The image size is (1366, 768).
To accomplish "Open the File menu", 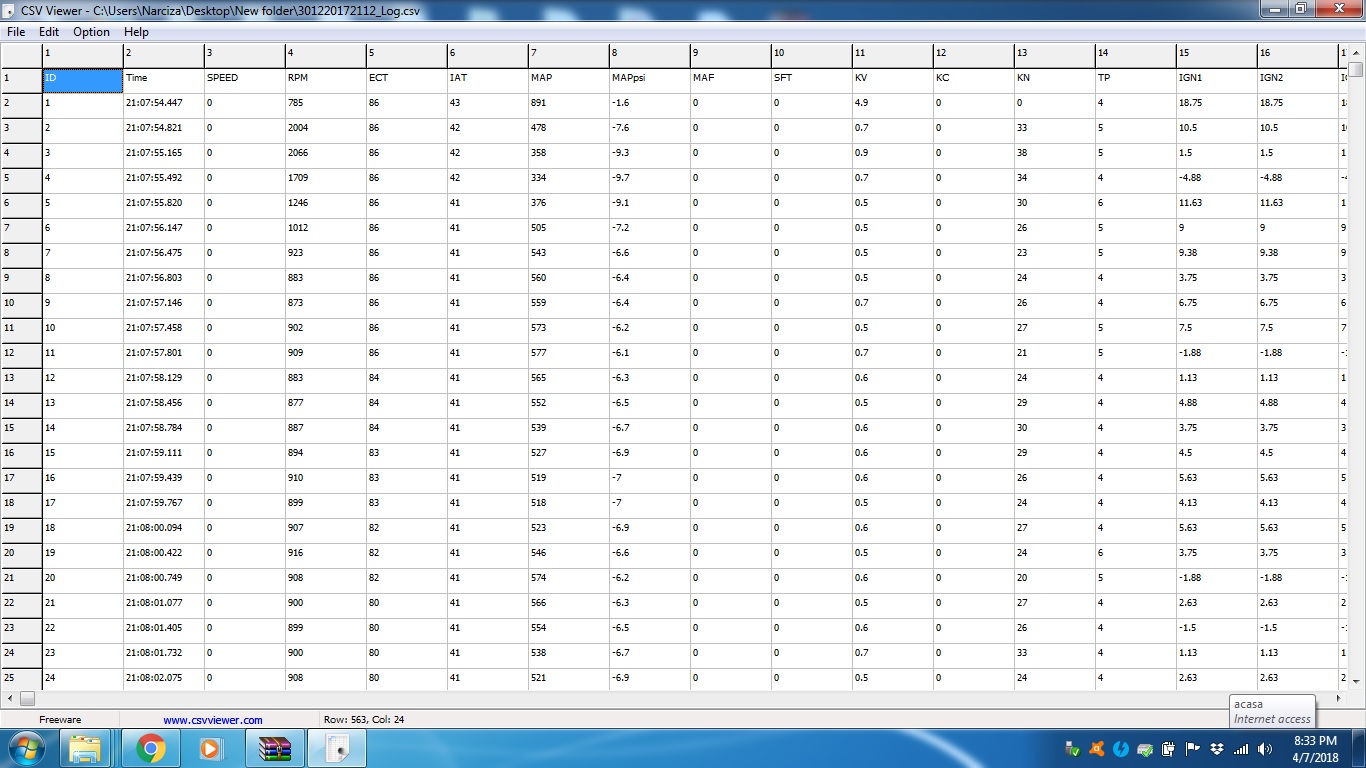I will coord(16,32).
